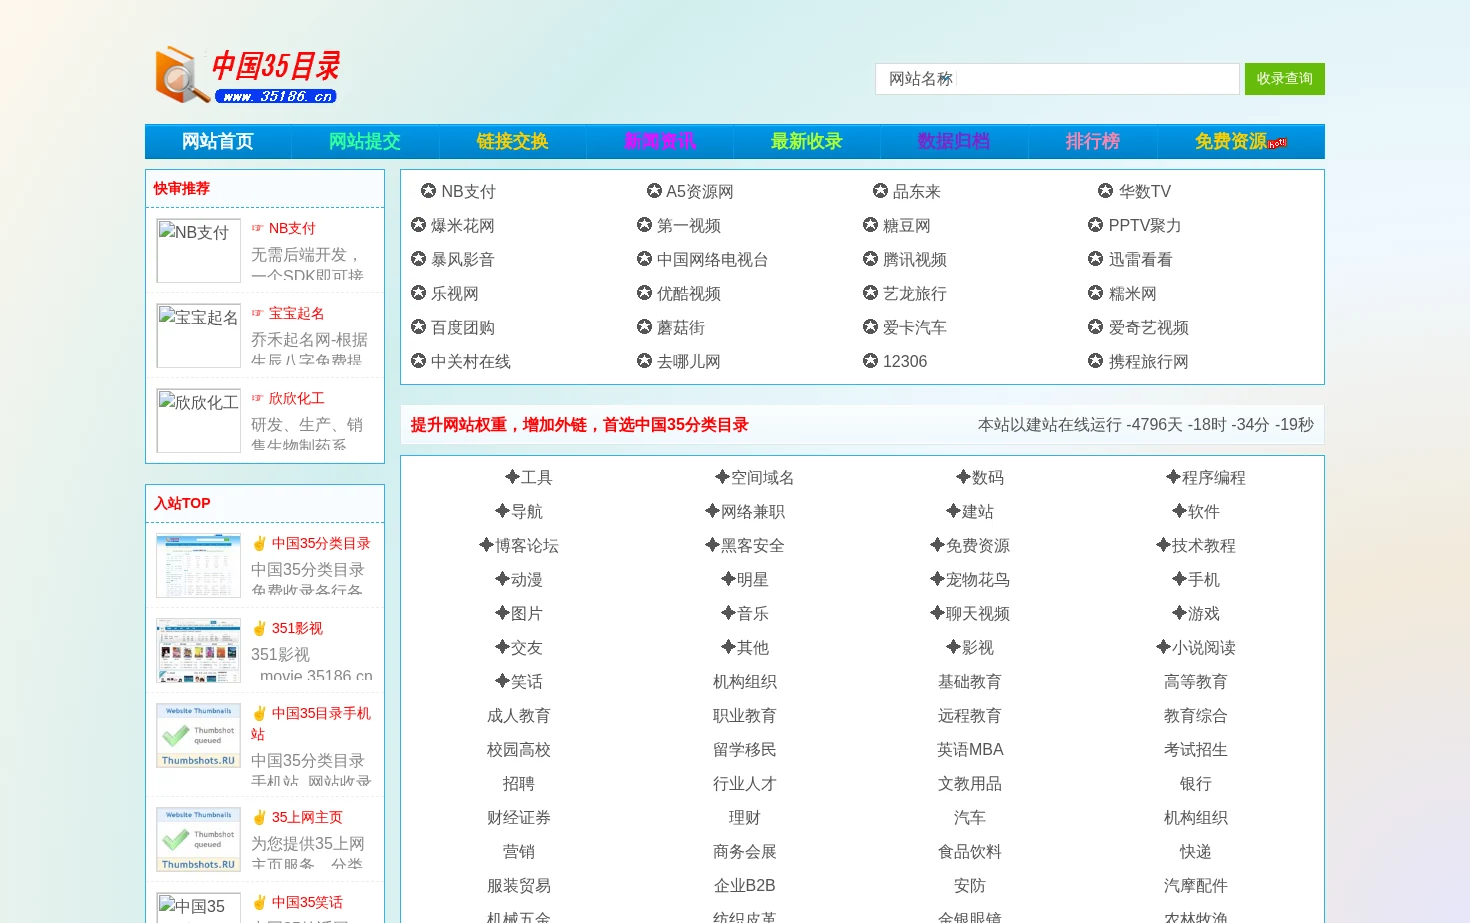Click the star icon beside 暴风影音
The height and width of the screenshot is (923, 1470).
[x=418, y=259]
